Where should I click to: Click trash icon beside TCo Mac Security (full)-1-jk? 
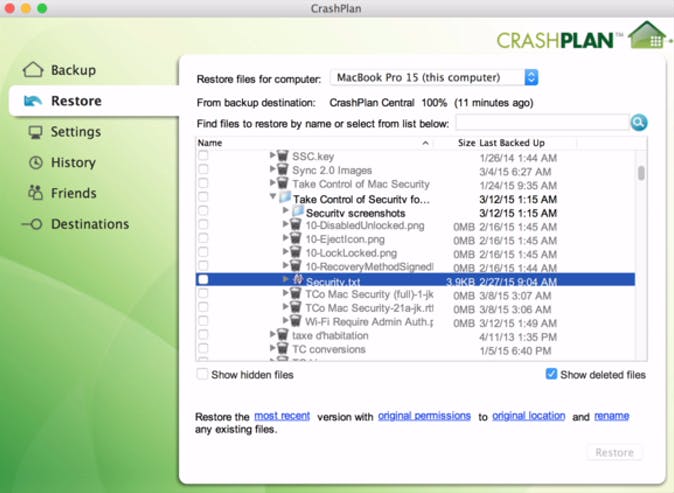[295, 294]
